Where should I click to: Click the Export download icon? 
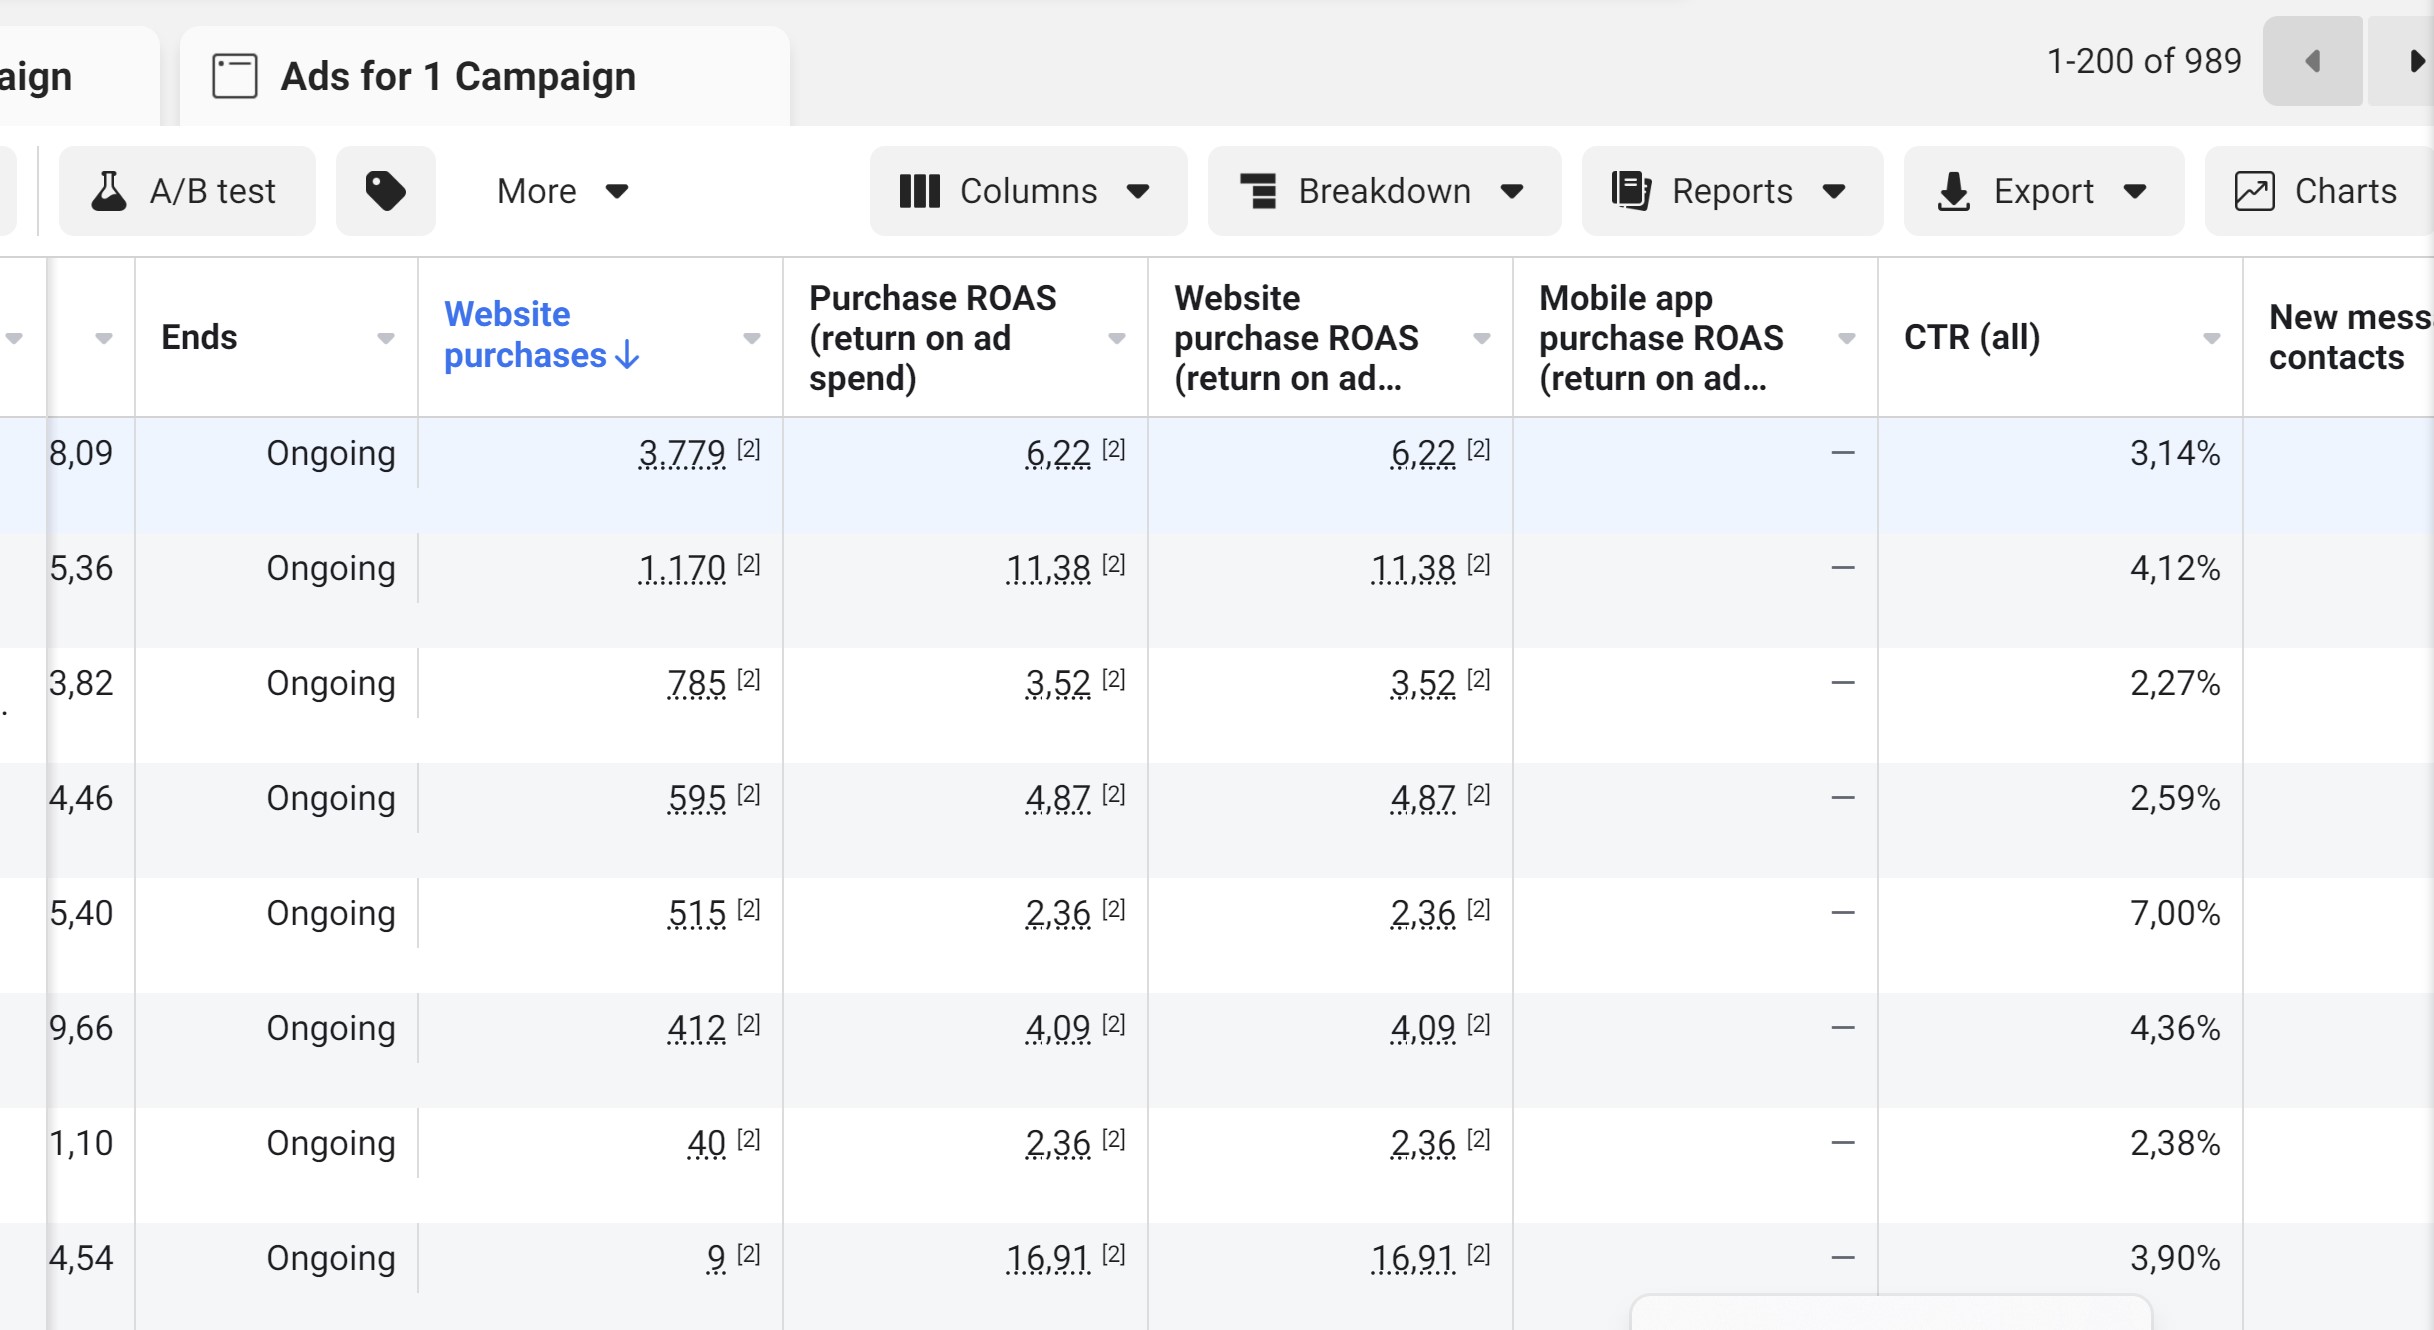coord(1954,191)
